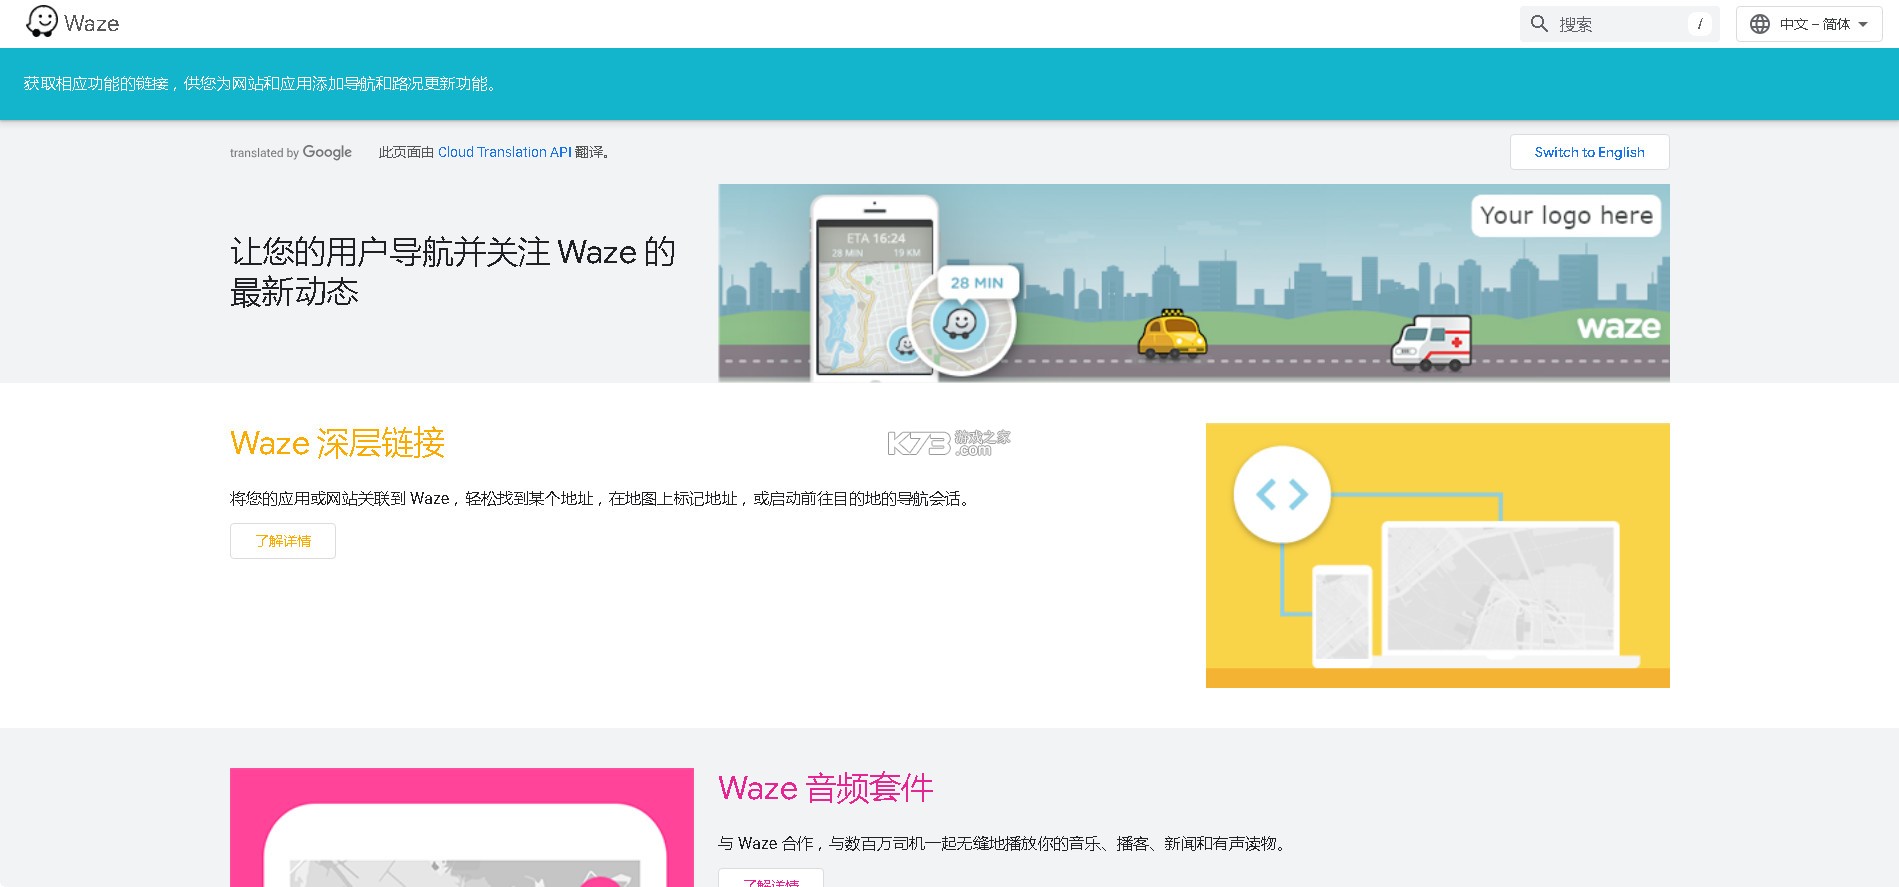Click the yellow taxi in banner
This screenshot has height=887, width=1899.
coord(1172,335)
